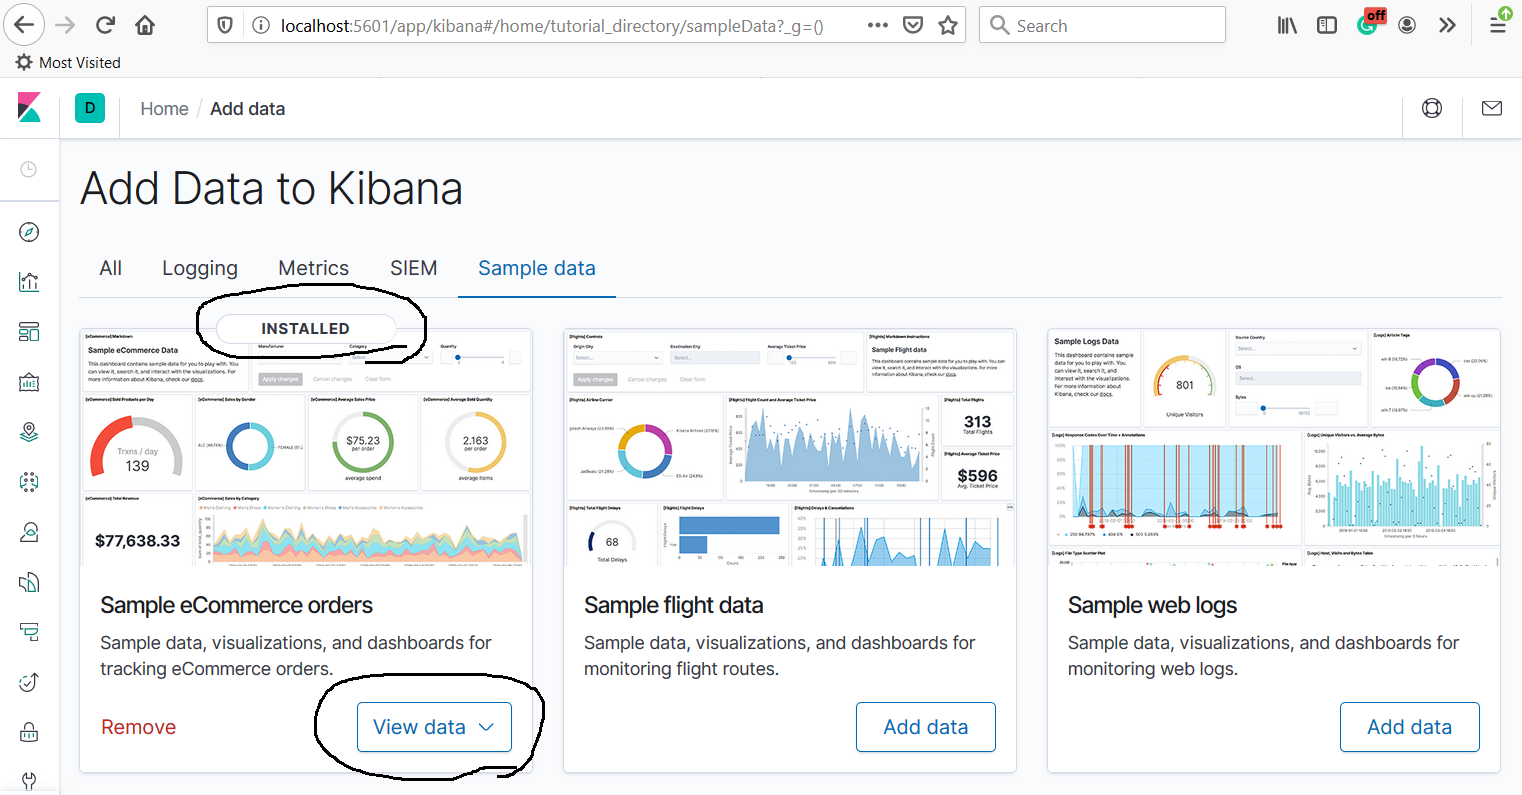Reload the page in browser

point(105,25)
